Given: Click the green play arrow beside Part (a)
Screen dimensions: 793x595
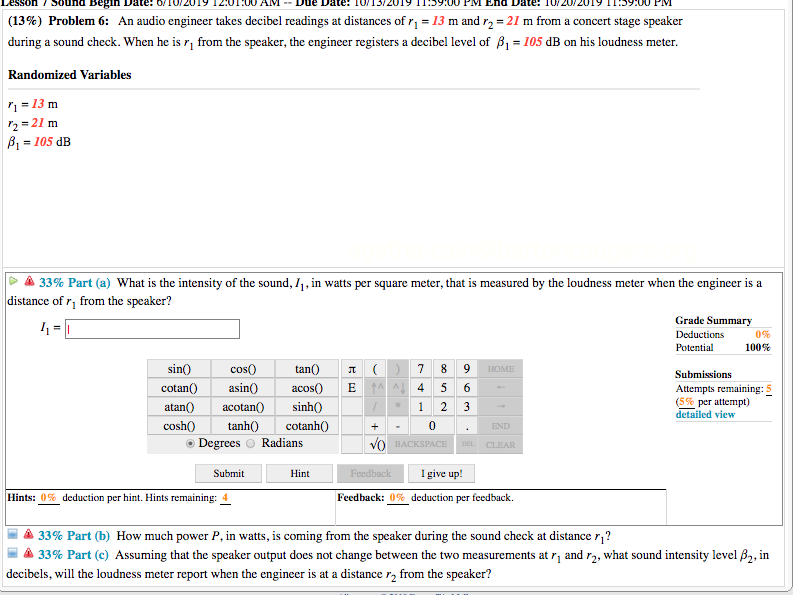Looking at the screenshot, I should [13, 281].
